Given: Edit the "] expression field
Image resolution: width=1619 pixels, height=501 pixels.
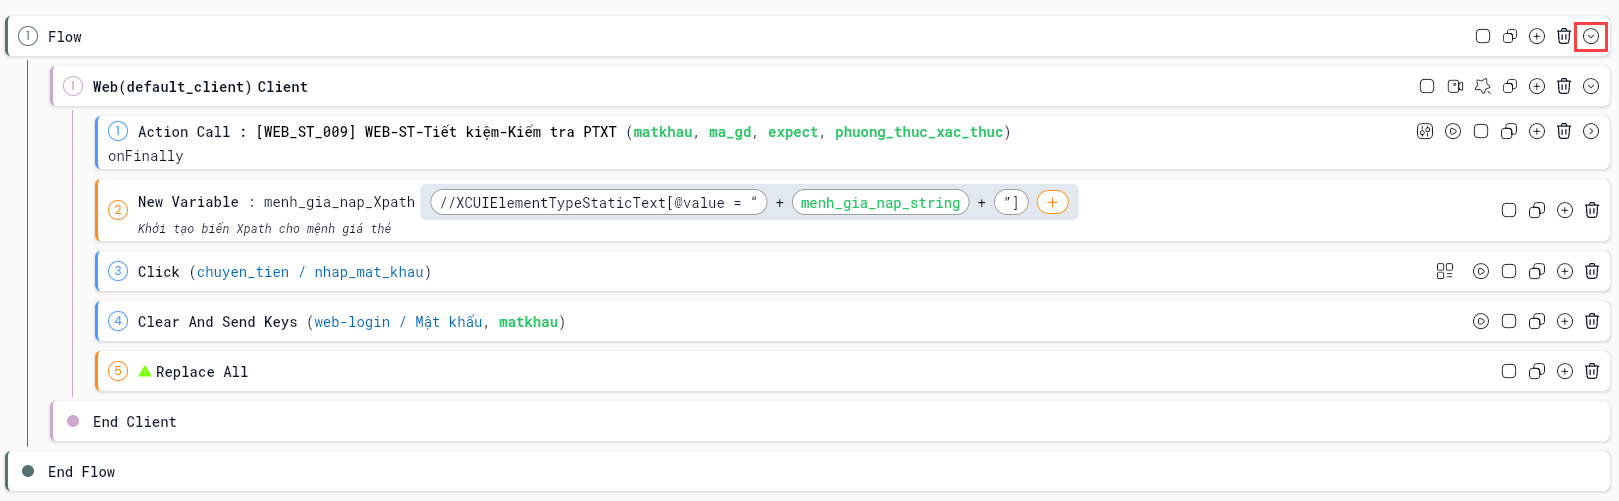Looking at the screenshot, I should [1011, 203].
